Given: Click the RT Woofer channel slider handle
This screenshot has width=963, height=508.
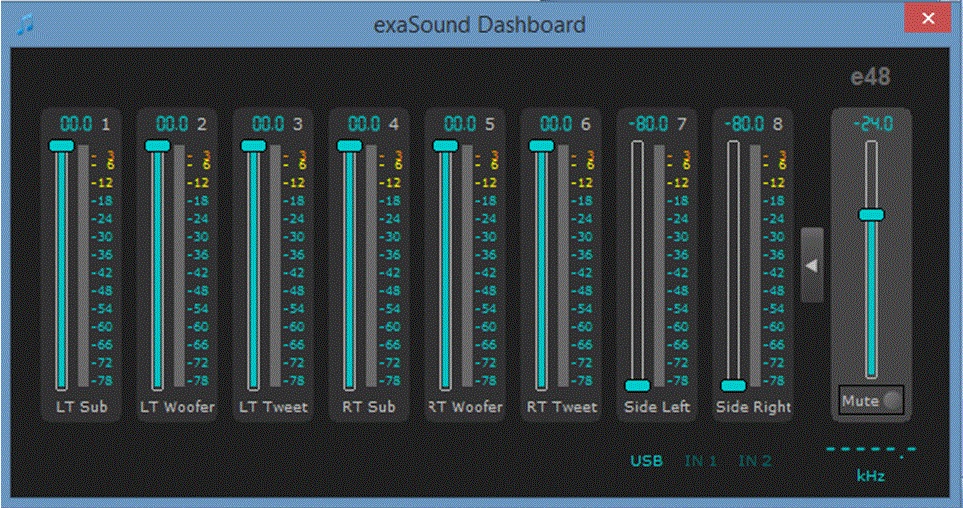Looking at the screenshot, I should (445, 146).
